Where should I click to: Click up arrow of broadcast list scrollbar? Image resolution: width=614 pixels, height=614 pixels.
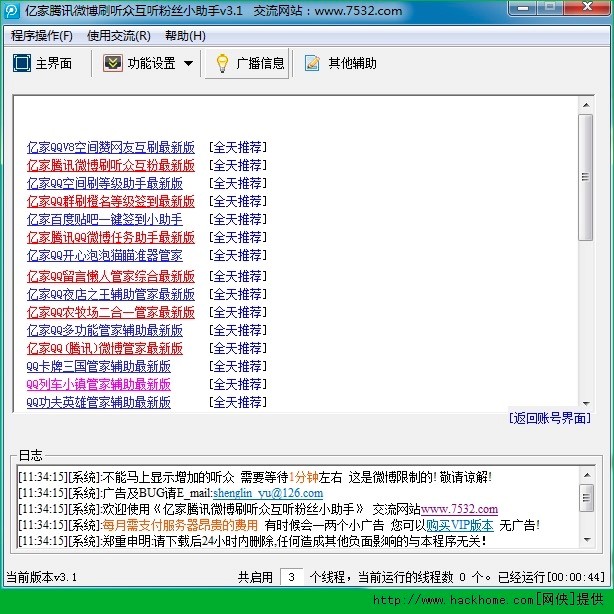coord(586,105)
